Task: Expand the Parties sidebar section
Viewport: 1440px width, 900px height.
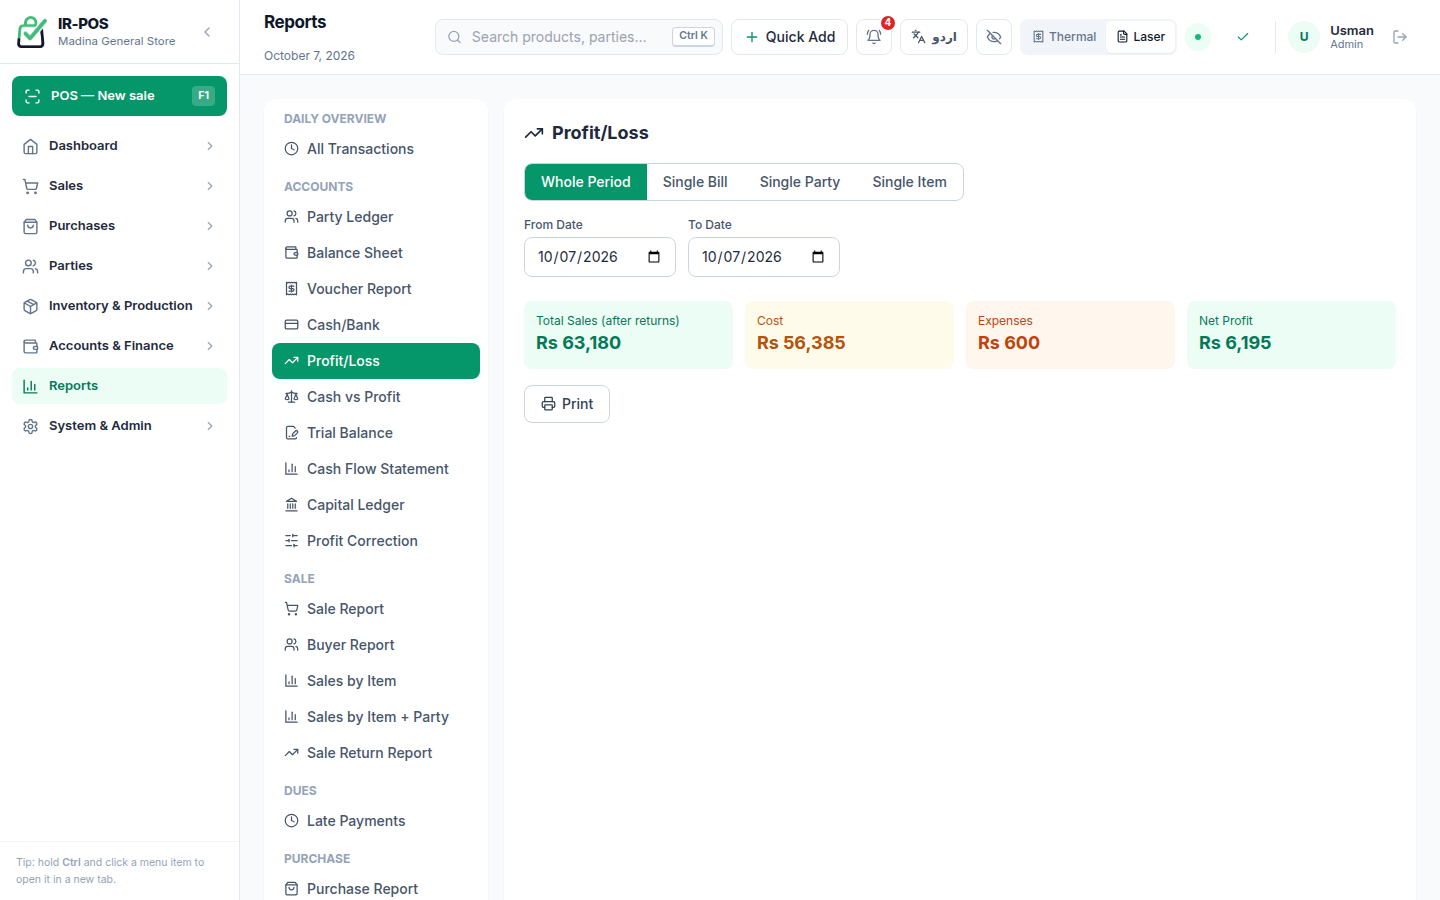Action: point(119,266)
